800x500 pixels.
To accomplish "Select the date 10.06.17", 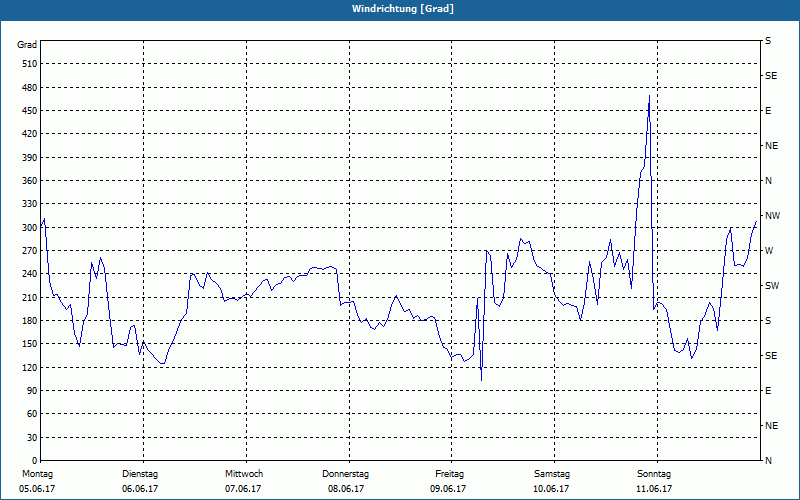I will 551,489.
